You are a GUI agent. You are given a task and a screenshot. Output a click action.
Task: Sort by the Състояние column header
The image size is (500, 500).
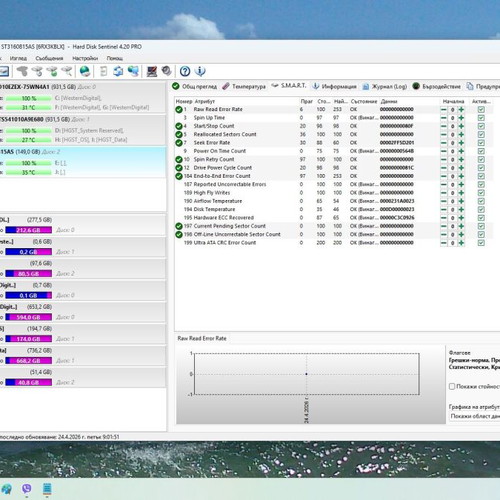click(x=364, y=101)
